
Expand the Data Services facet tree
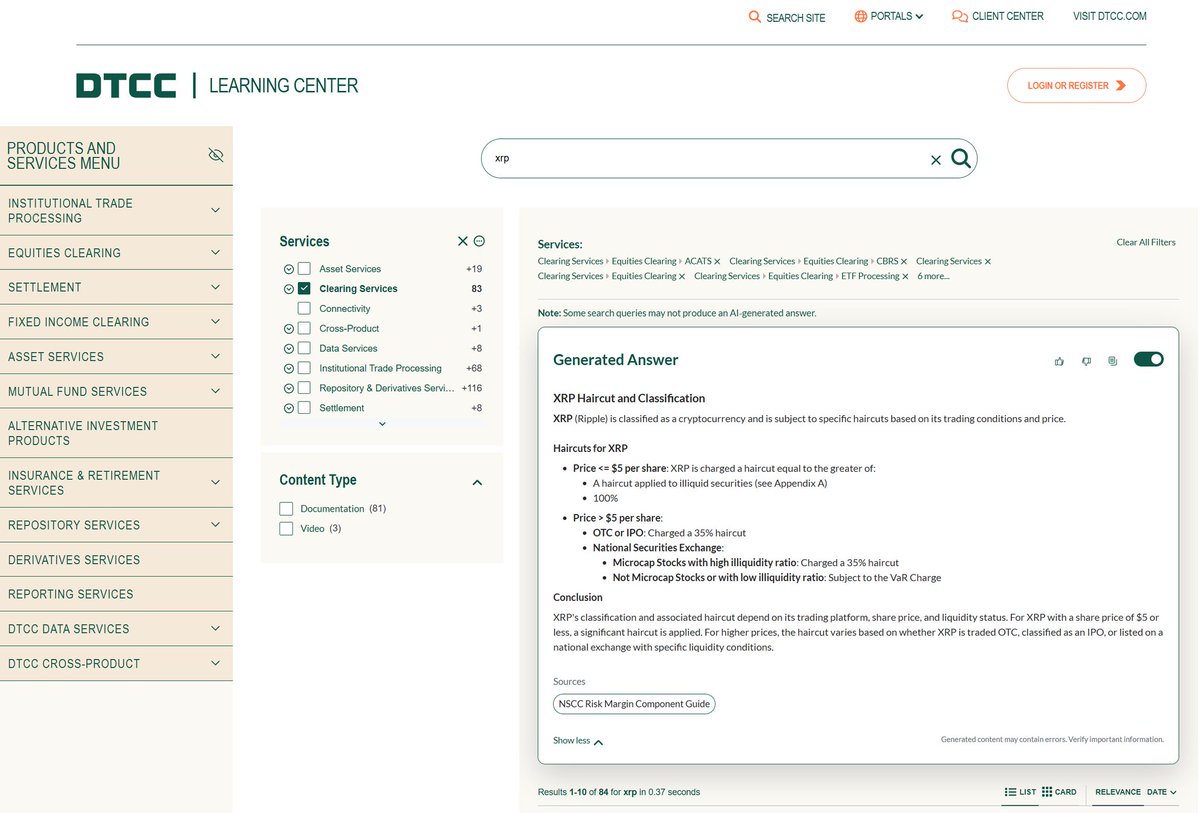pyautogui.click(x=289, y=349)
